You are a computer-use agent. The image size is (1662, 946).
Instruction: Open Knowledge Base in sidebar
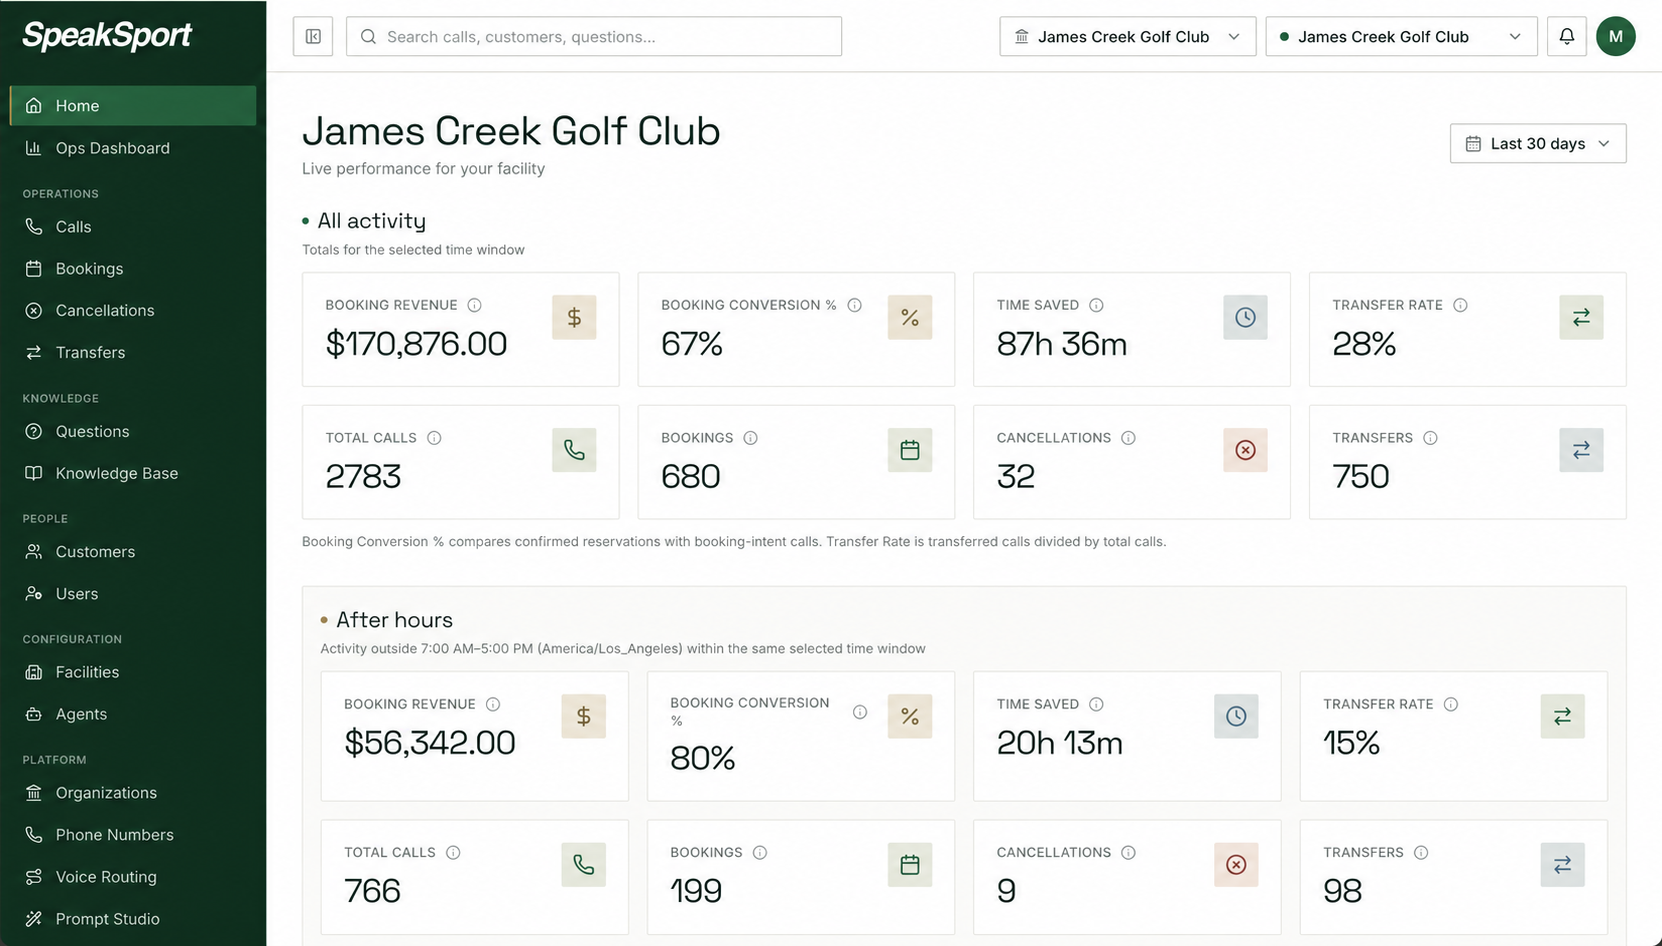(133, 474)
